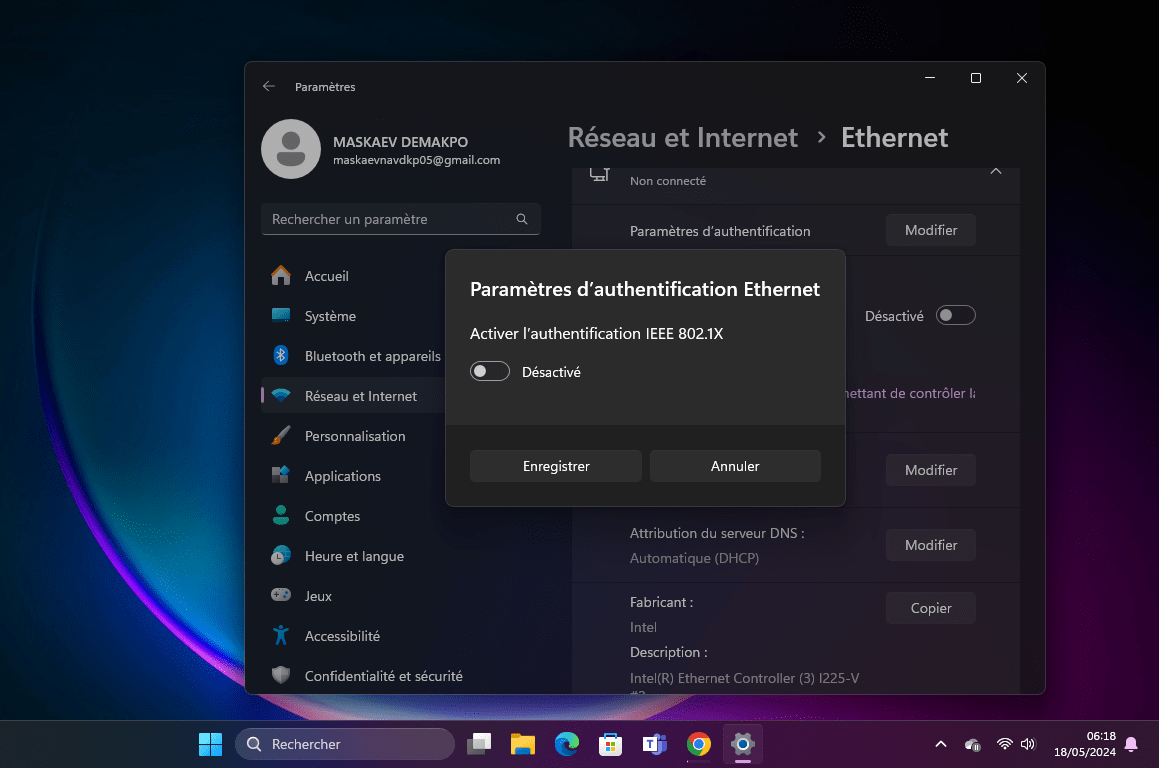This screenshot has height=768, width=1159.
Task: Click the Réseau et Internet breadcrumb
Action: (x=683, y=137)
